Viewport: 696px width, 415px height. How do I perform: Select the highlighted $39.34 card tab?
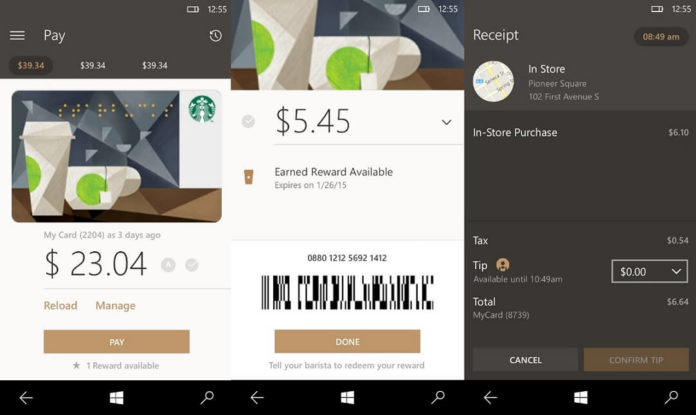pyautogui.click(x=31, y=66)
